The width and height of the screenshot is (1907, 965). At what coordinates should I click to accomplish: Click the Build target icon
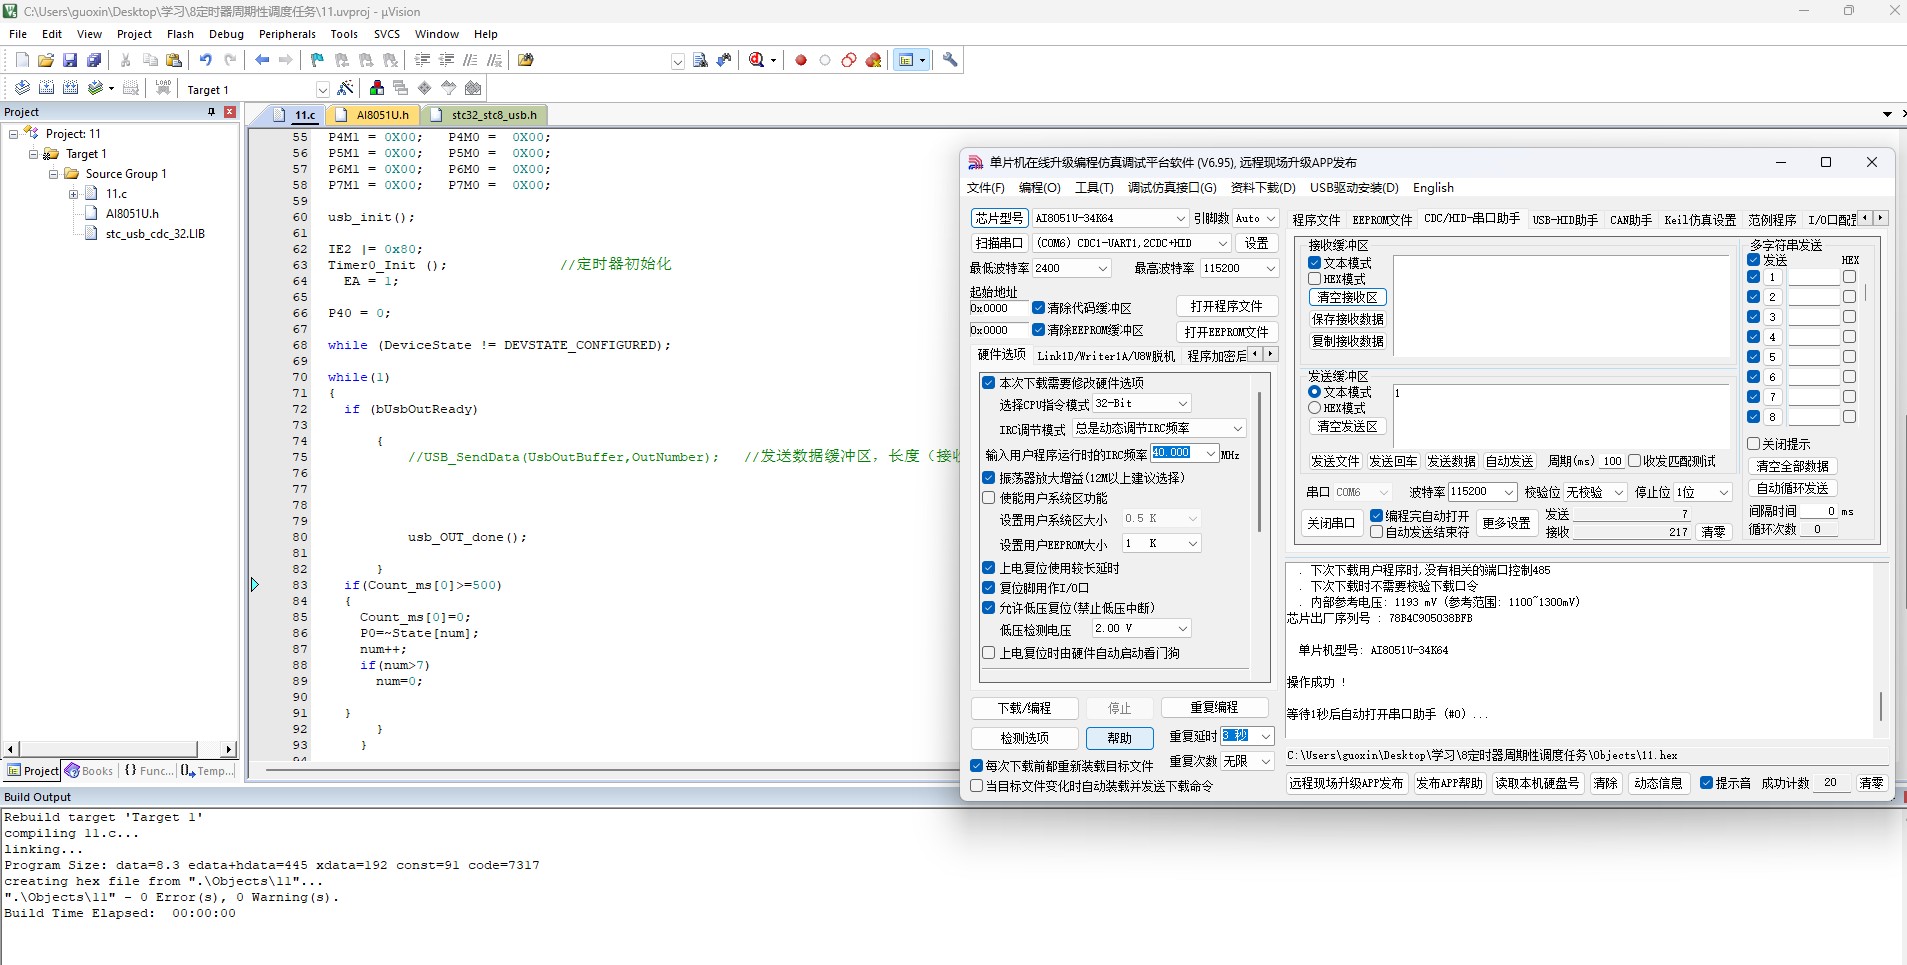pyautogui.click(x=46, y=88)
